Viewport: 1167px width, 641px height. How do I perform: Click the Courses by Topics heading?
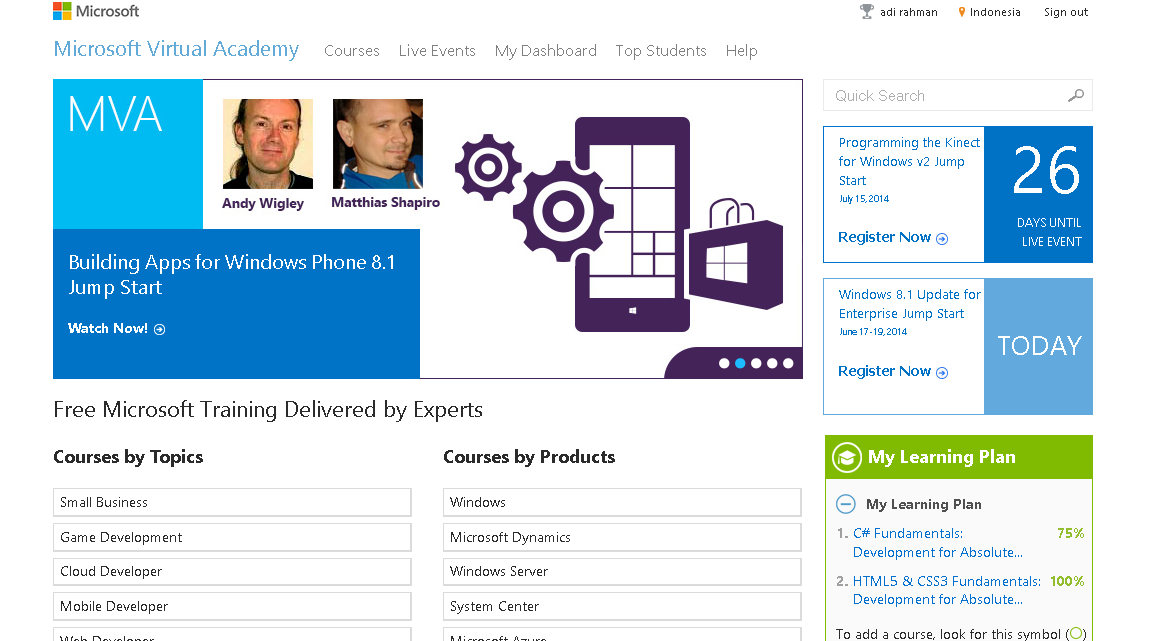tap(128, 457)
